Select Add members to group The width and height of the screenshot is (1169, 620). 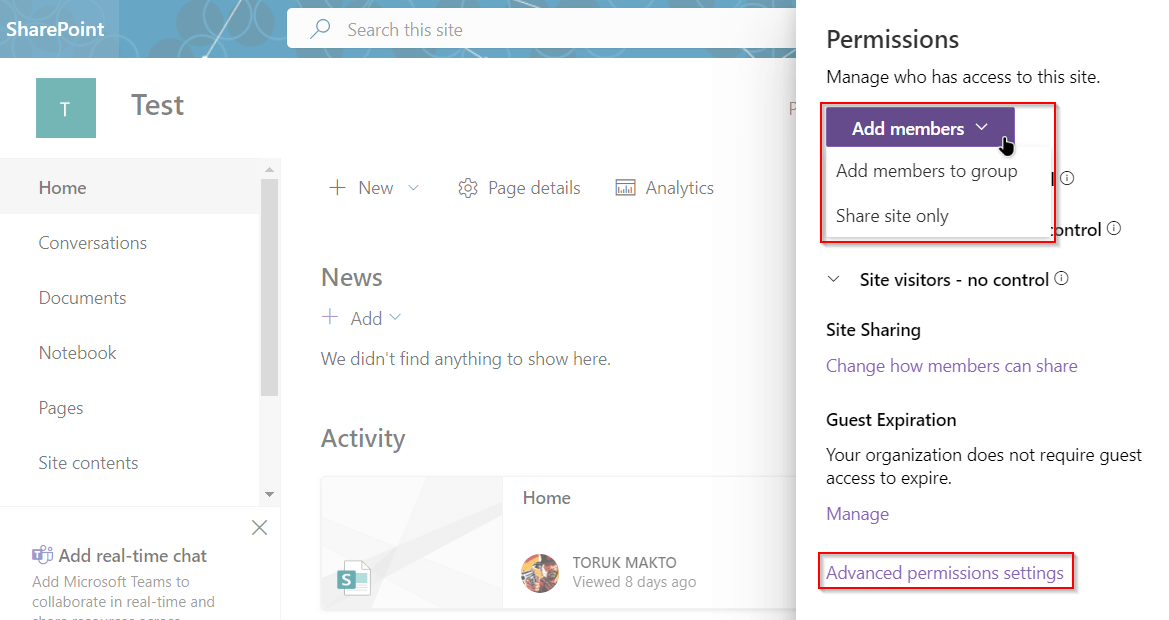point(926,170)
